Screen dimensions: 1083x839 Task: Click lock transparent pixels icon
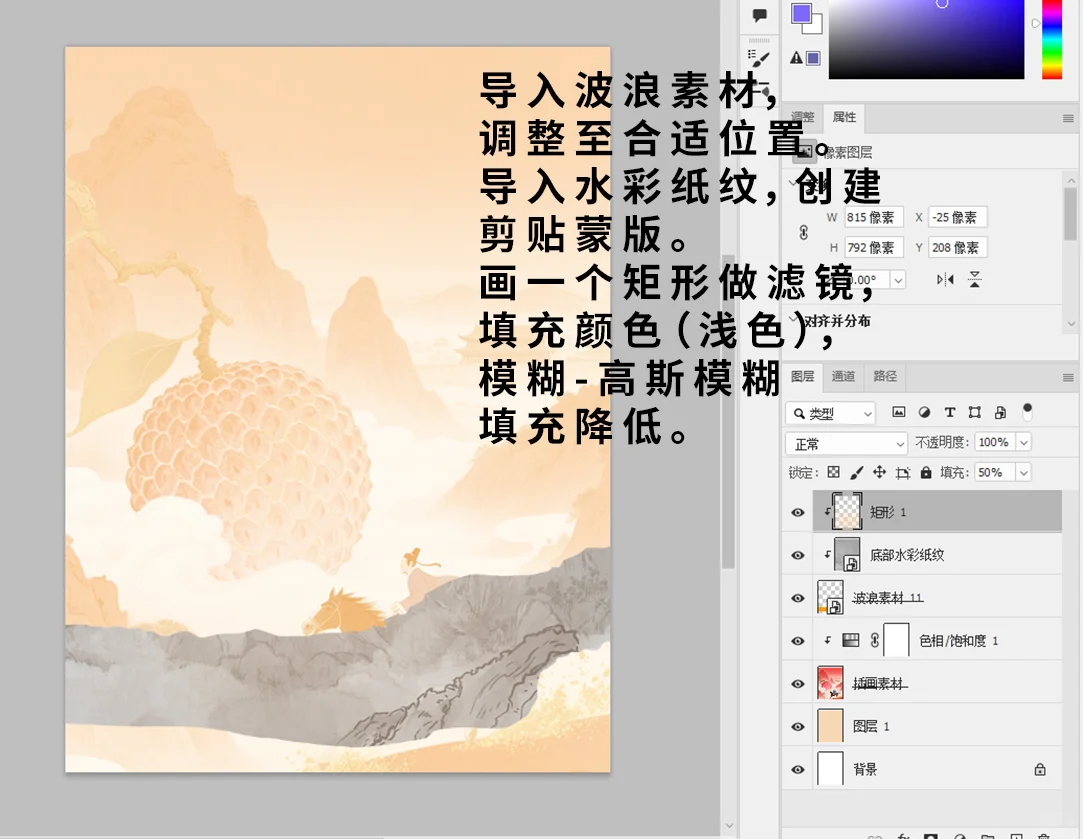(x=834, y=472)
